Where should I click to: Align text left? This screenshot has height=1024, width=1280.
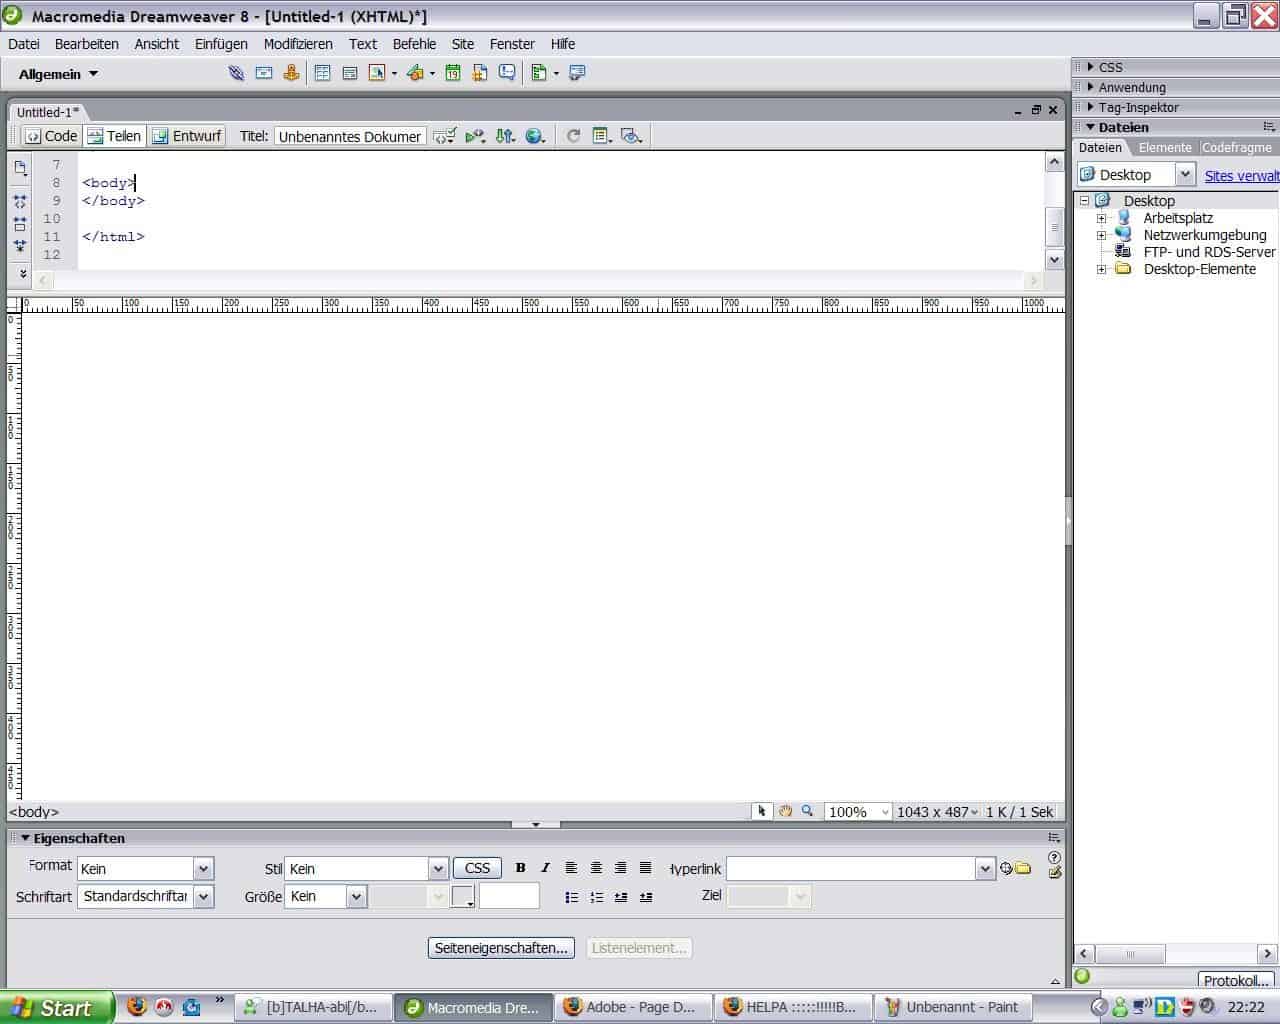571,868
